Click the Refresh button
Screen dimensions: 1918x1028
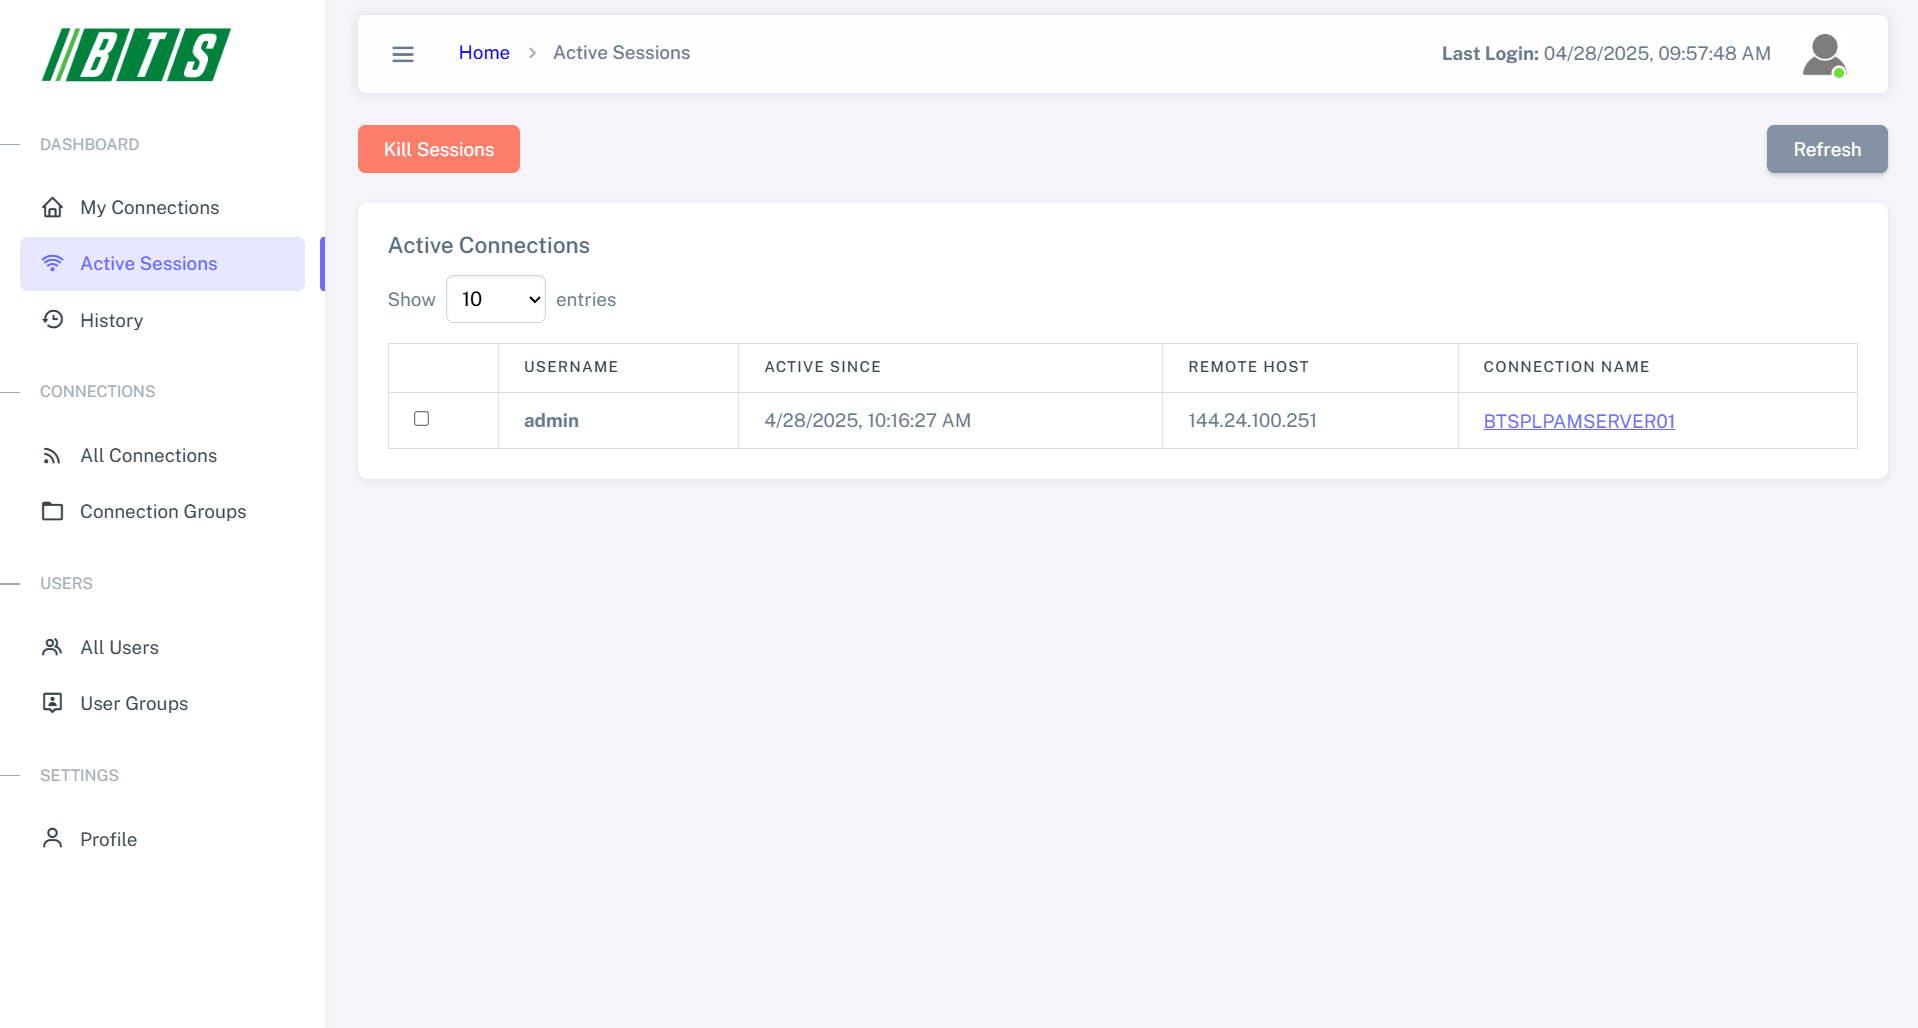[1826, 149]
